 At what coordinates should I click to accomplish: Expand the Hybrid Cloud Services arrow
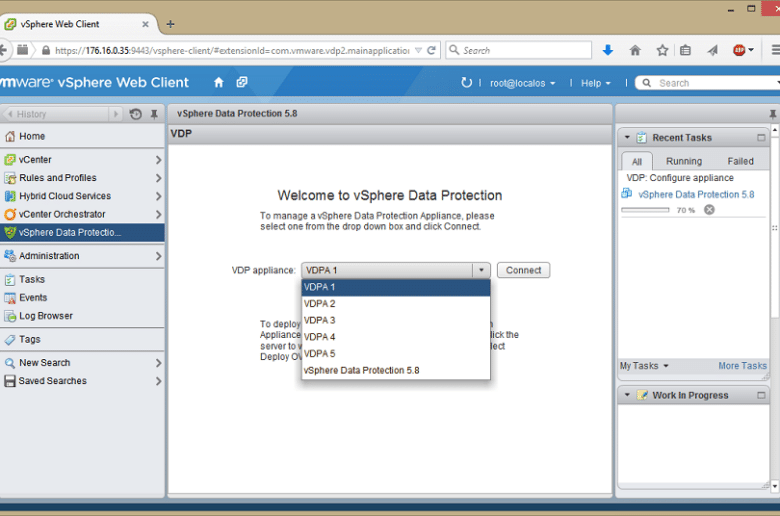(x=158, y=196)
